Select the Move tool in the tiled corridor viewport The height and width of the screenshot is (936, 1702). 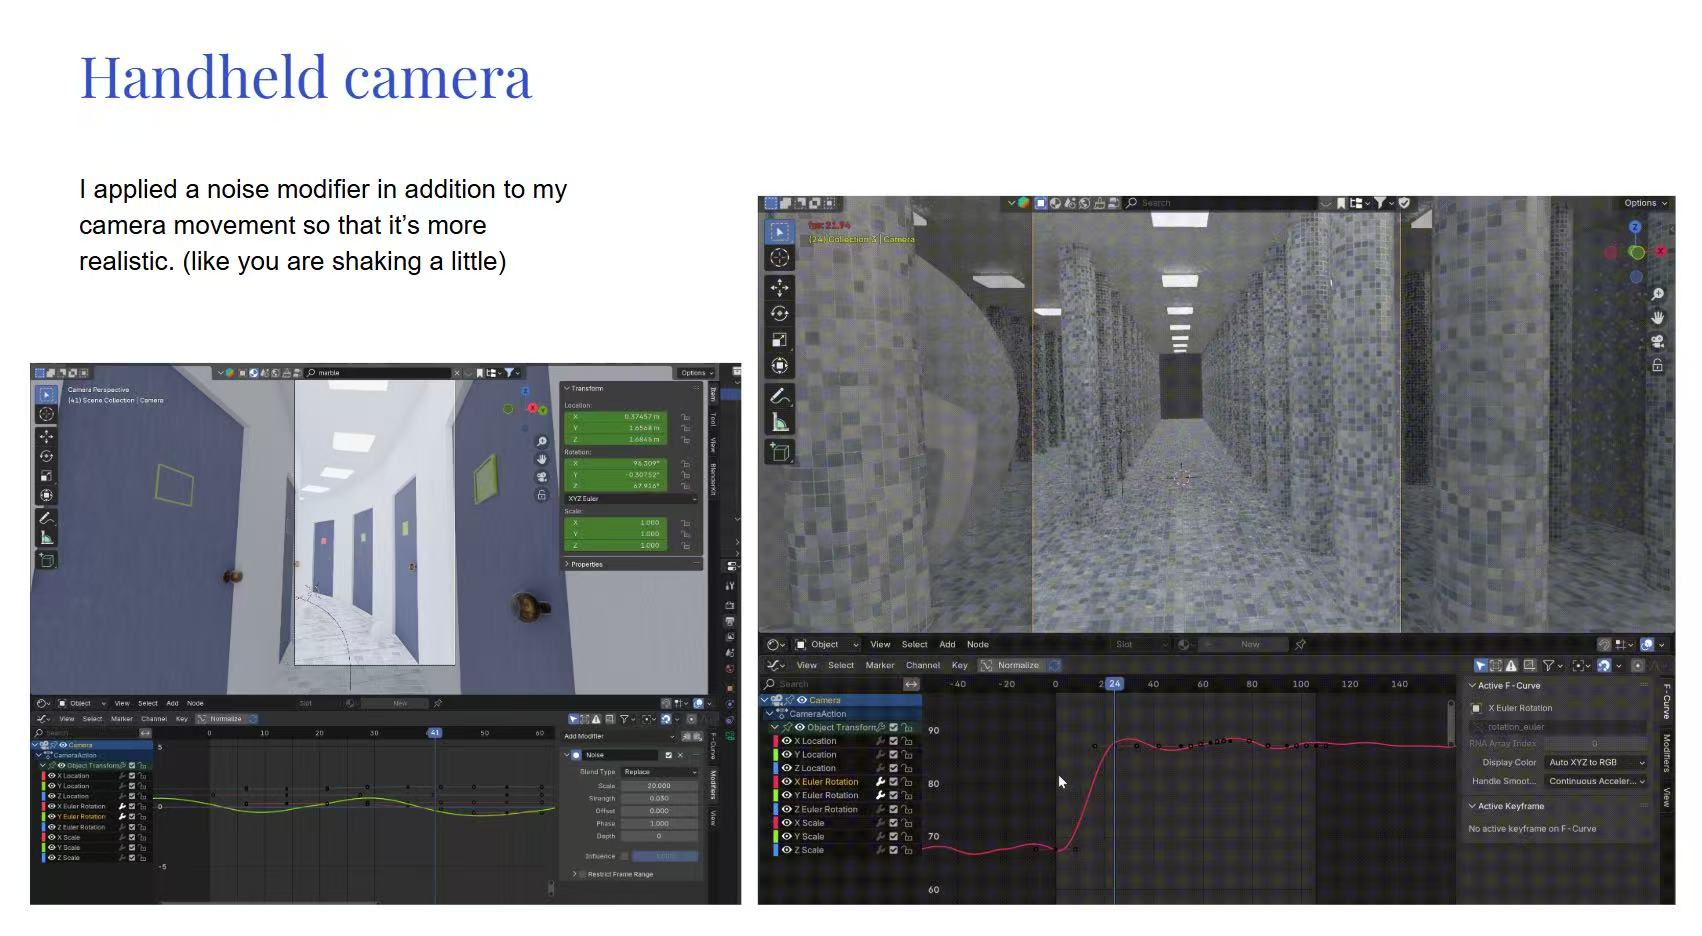point(779,288)
